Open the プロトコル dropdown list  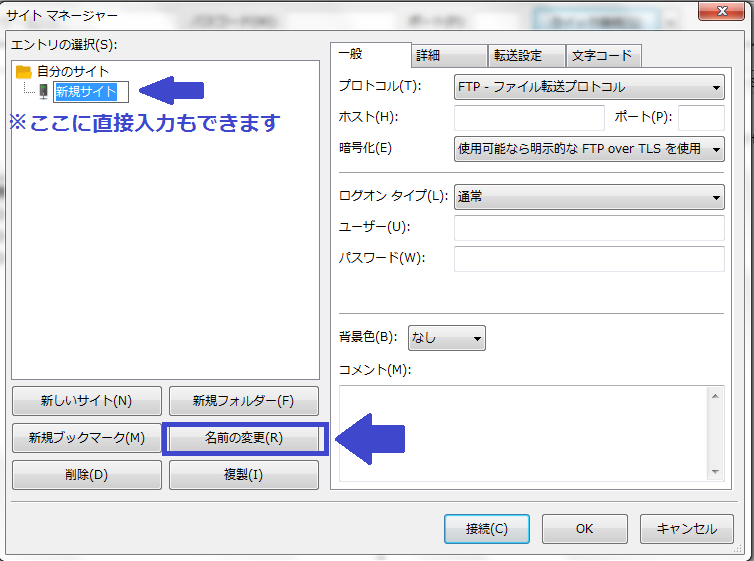pos(589,87)
